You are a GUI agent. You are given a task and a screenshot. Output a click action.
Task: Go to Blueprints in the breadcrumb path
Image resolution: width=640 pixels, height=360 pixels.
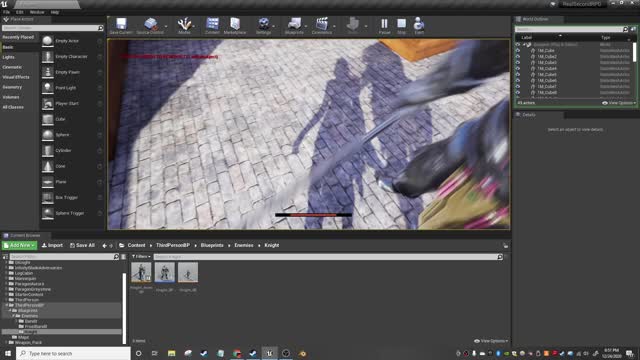(x=212, y=245)
